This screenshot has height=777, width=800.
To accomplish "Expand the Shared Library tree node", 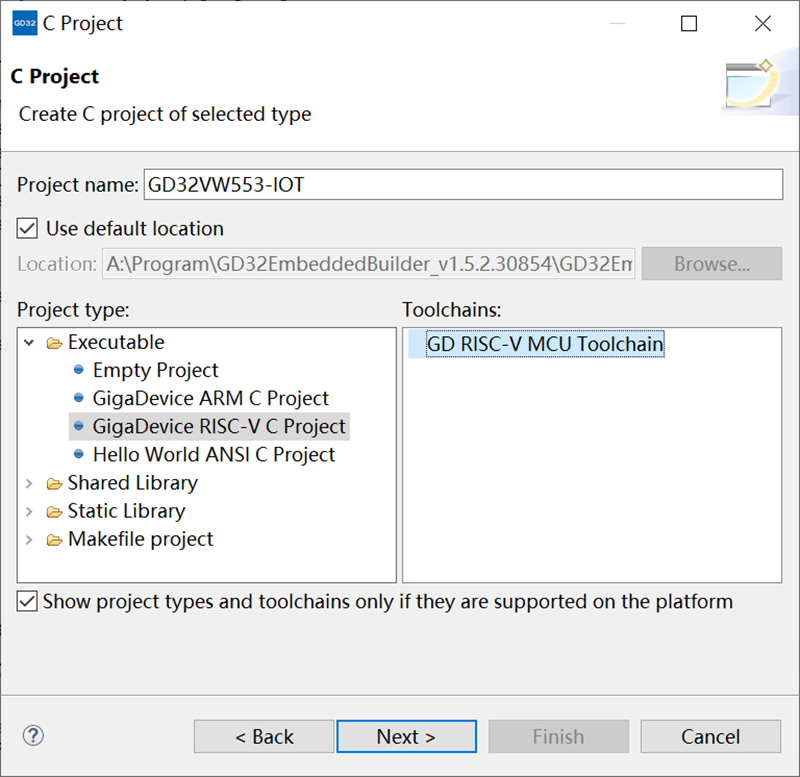I will tap(29, 483).
